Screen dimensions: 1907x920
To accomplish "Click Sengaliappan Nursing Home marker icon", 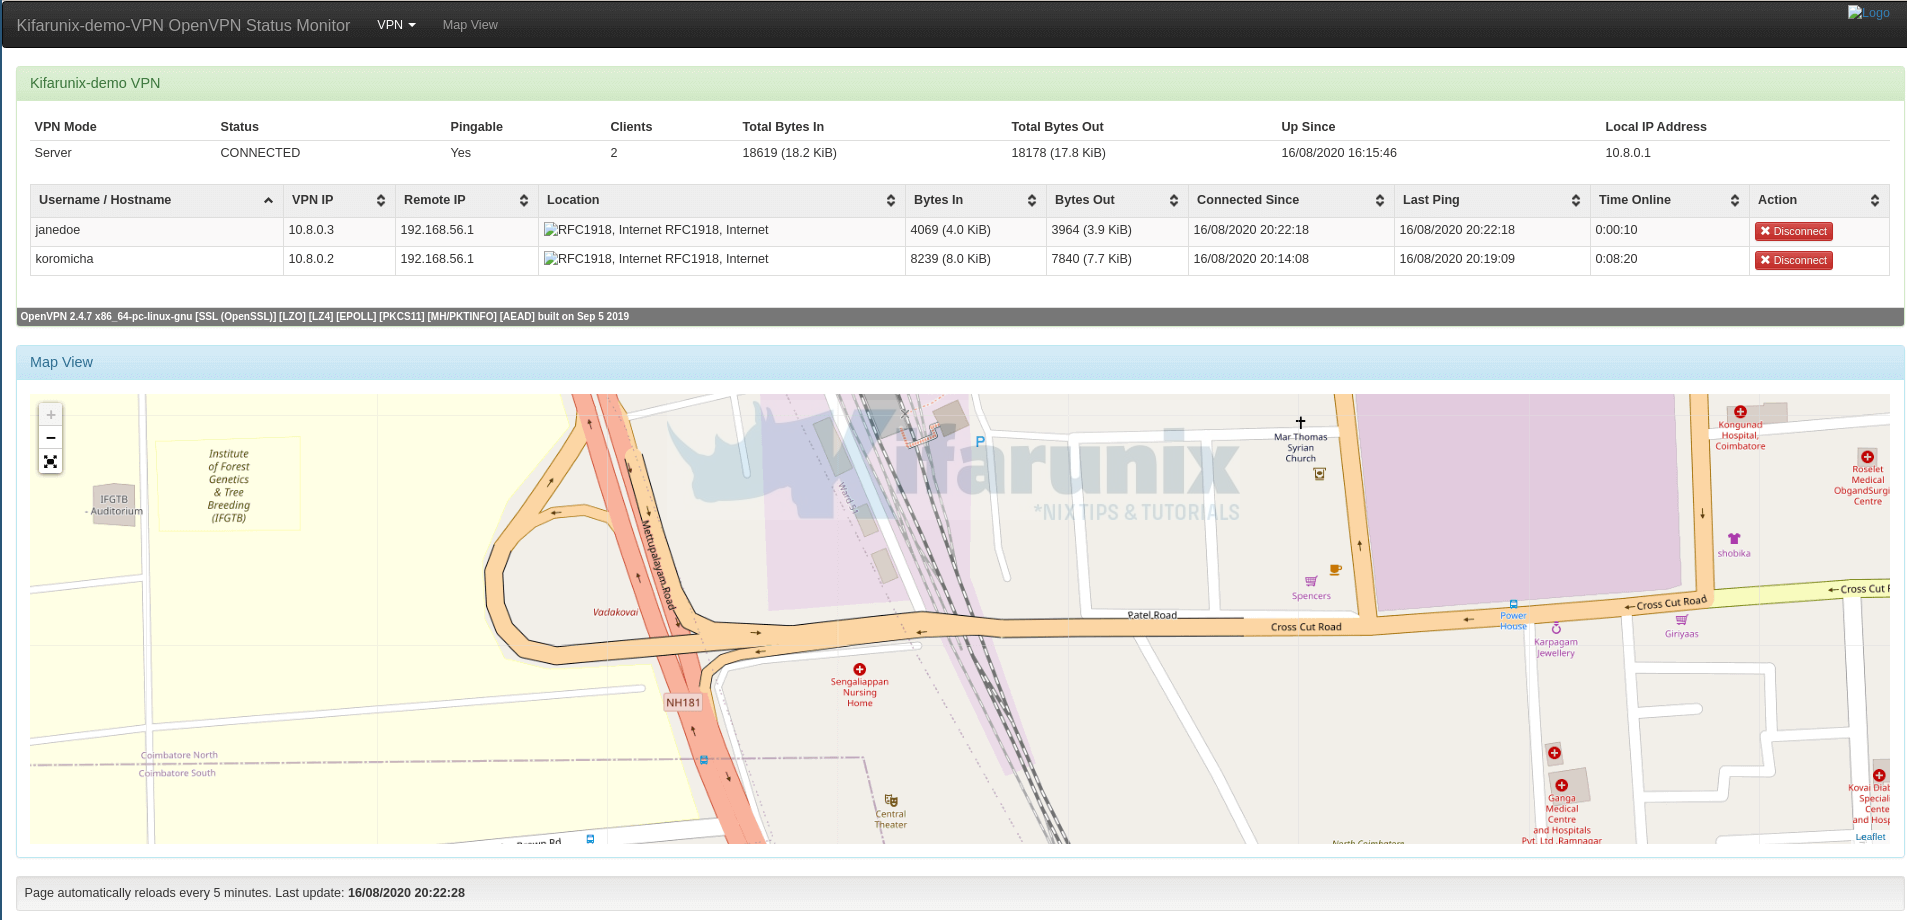I will [859, 670].
